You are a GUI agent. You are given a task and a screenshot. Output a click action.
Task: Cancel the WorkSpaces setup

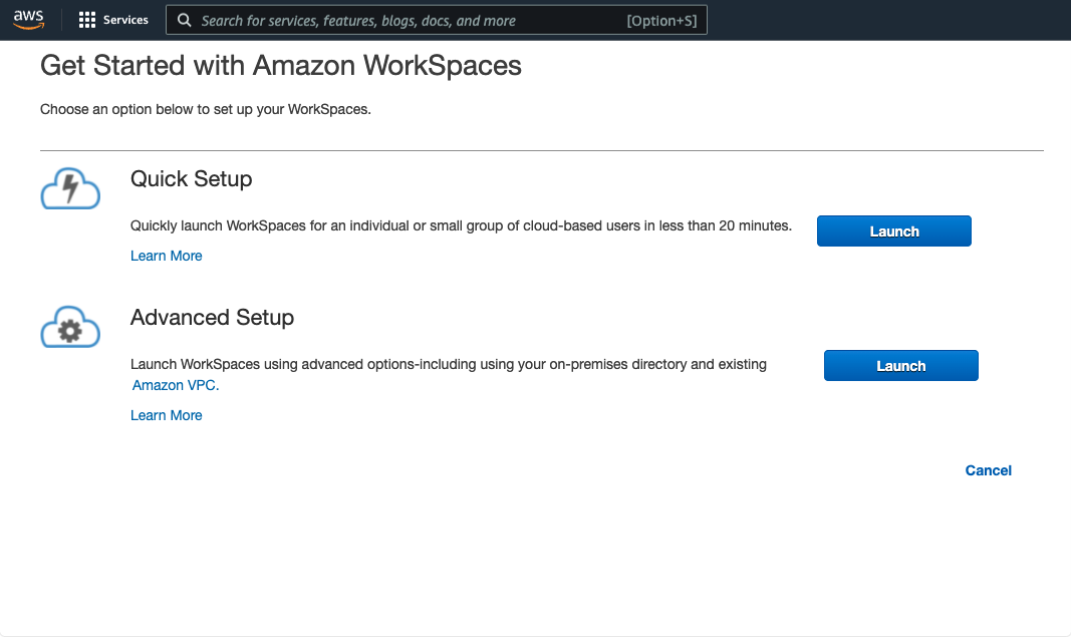coord(988,470)
